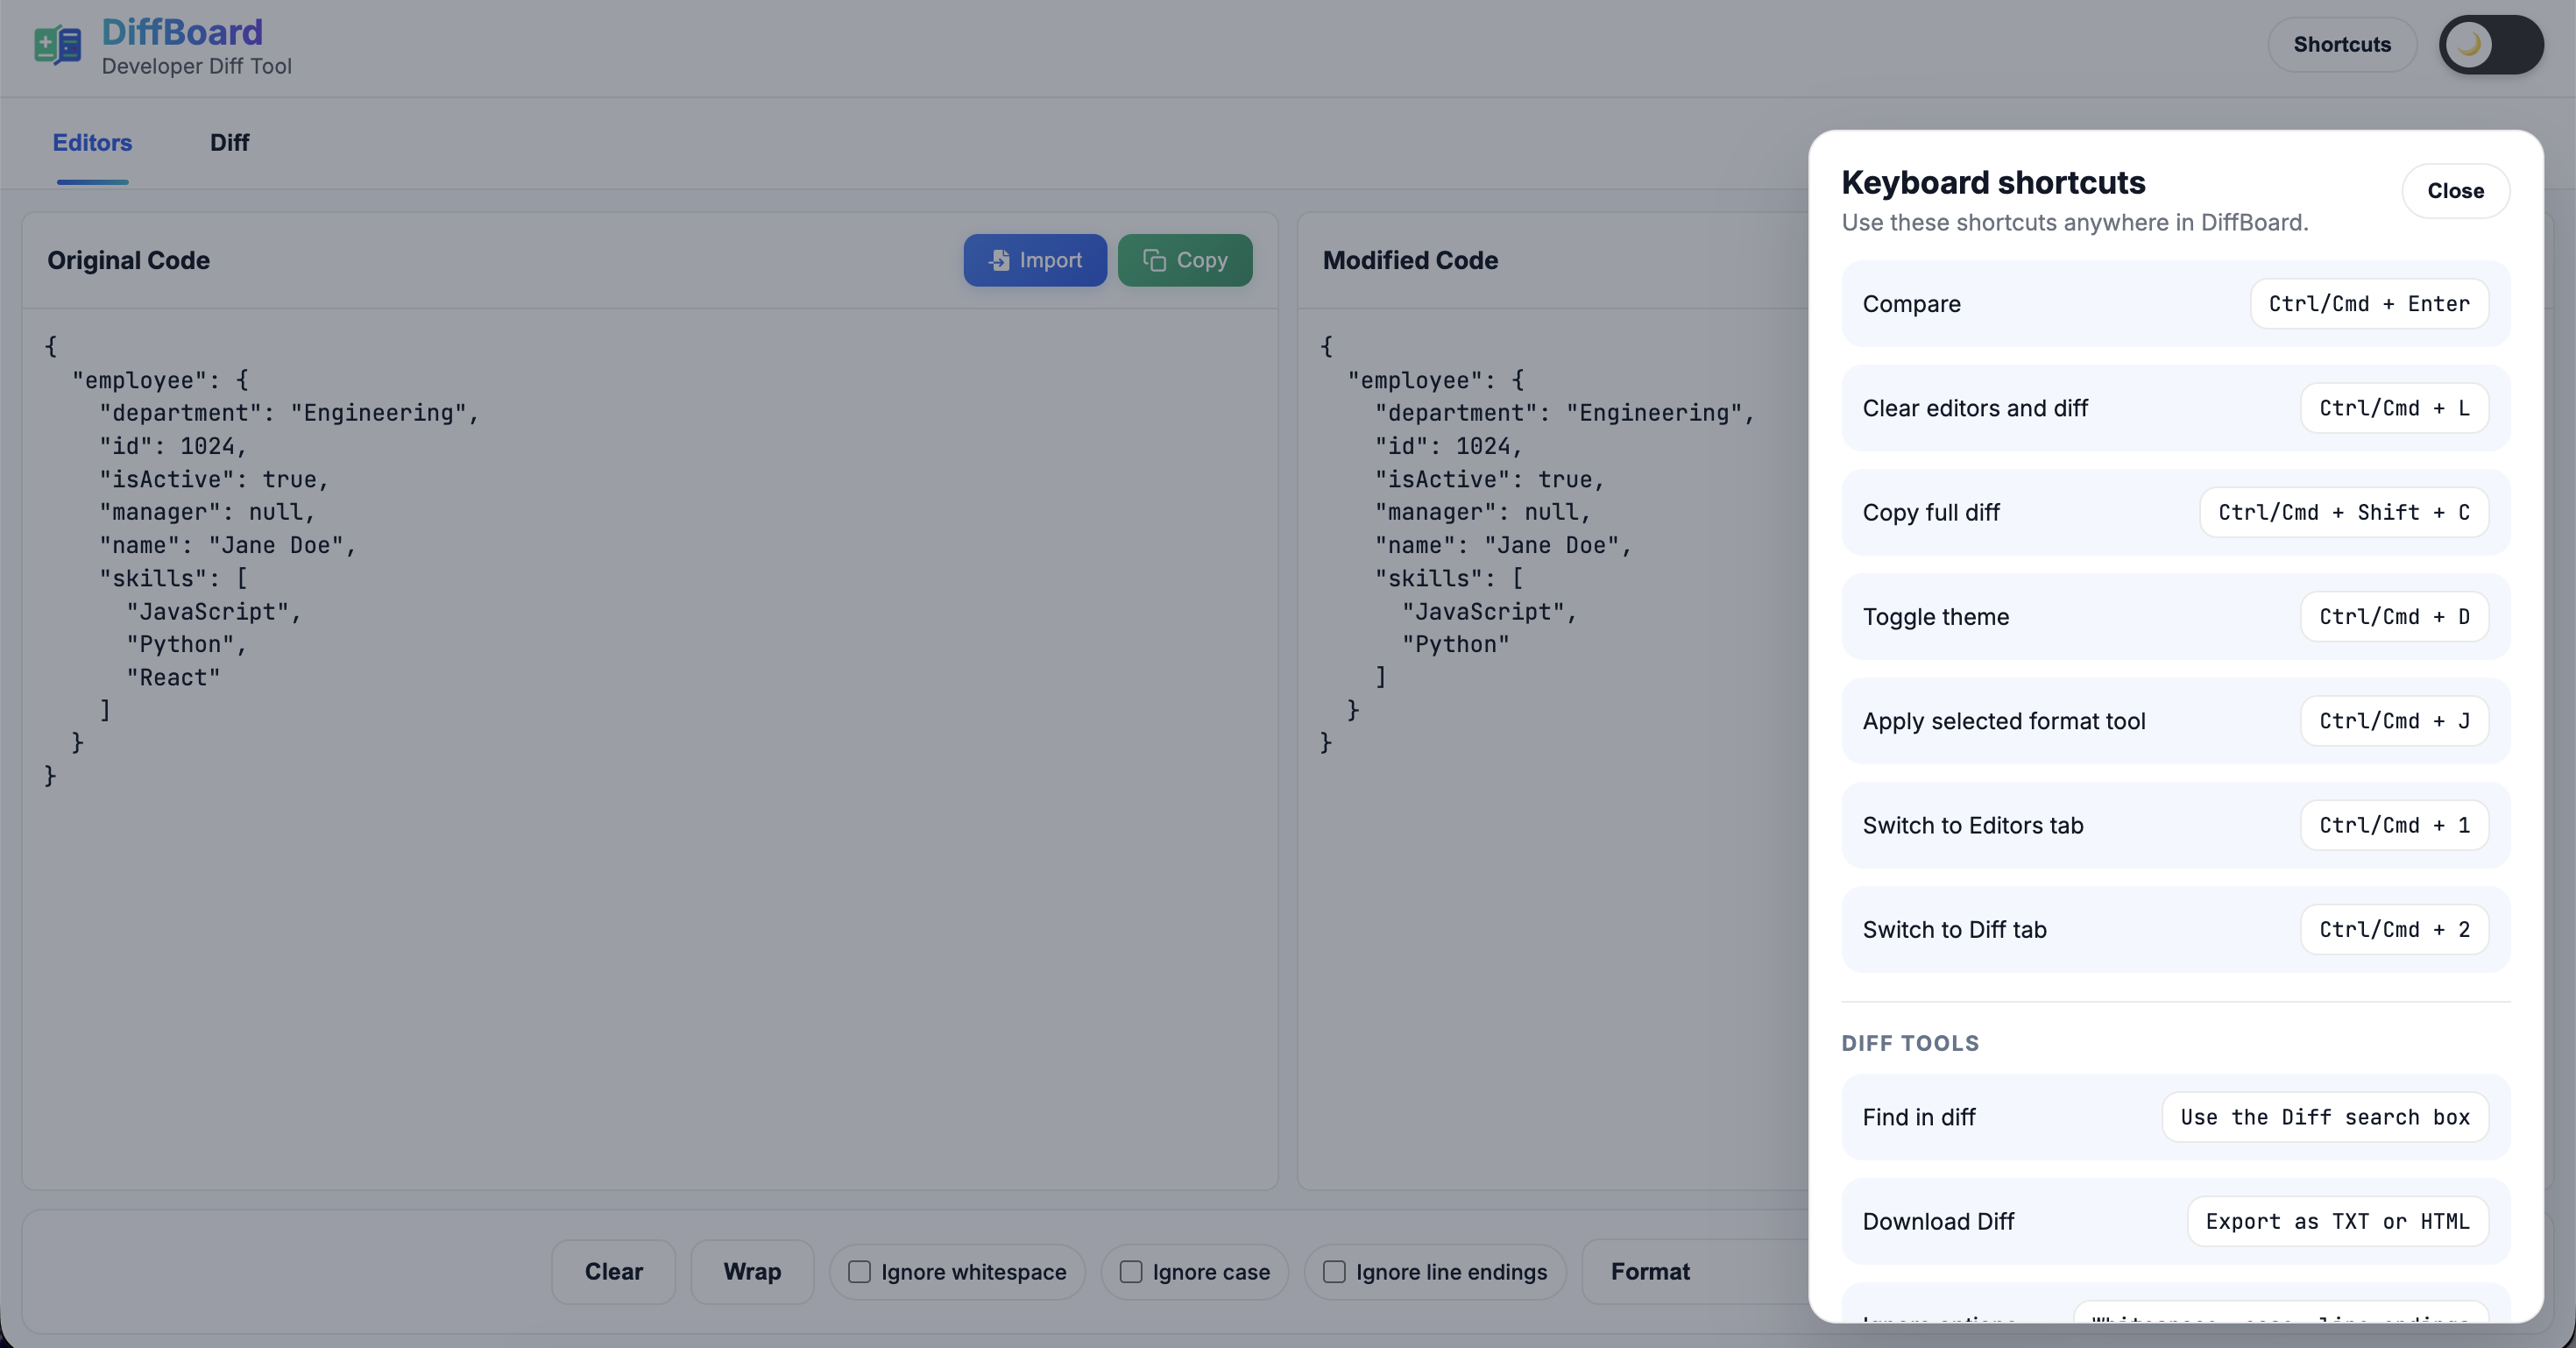
Task: Select Apply selected format tool row
Action: tap(2175, 721)
